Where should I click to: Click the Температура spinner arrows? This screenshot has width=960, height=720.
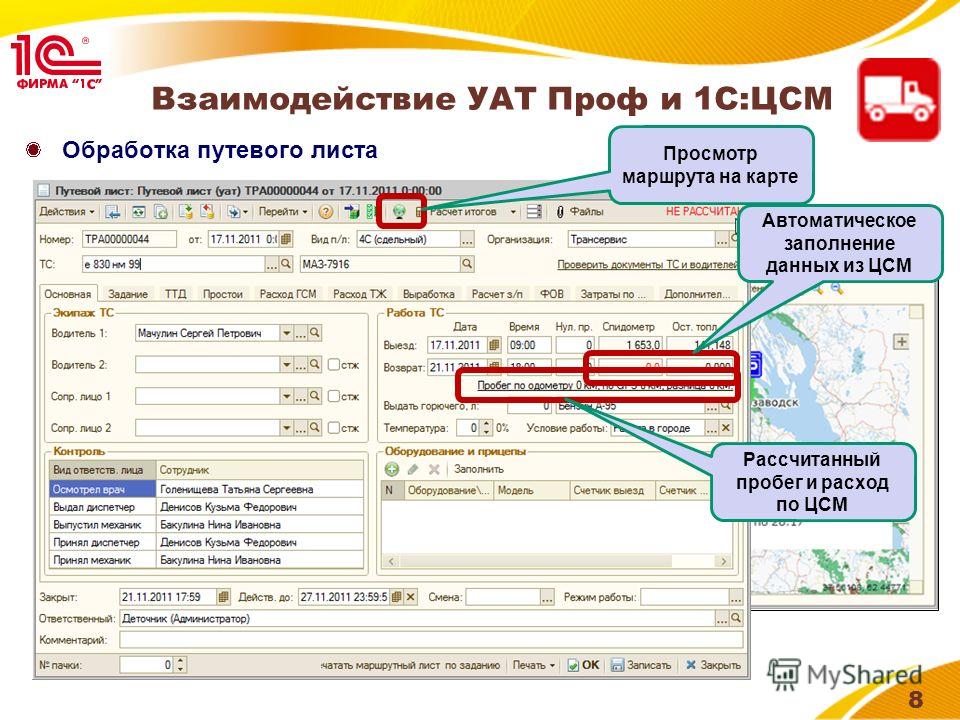(x=486, y=427)
